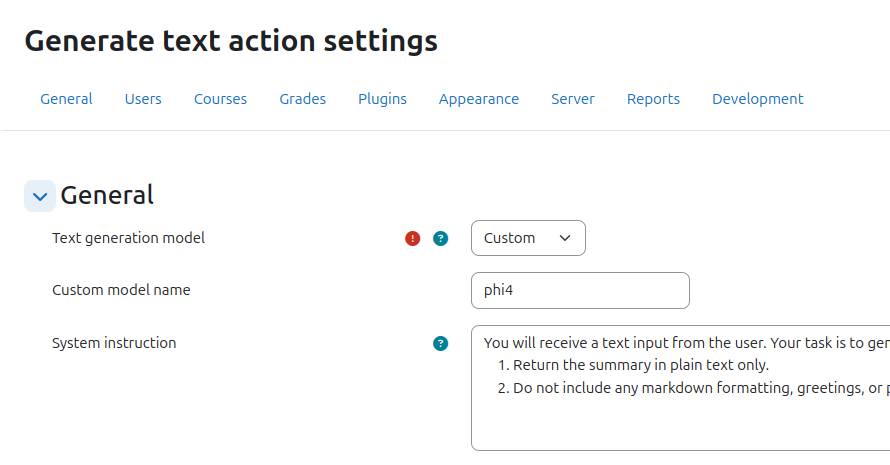View the Reports tab

click(653, 99)
